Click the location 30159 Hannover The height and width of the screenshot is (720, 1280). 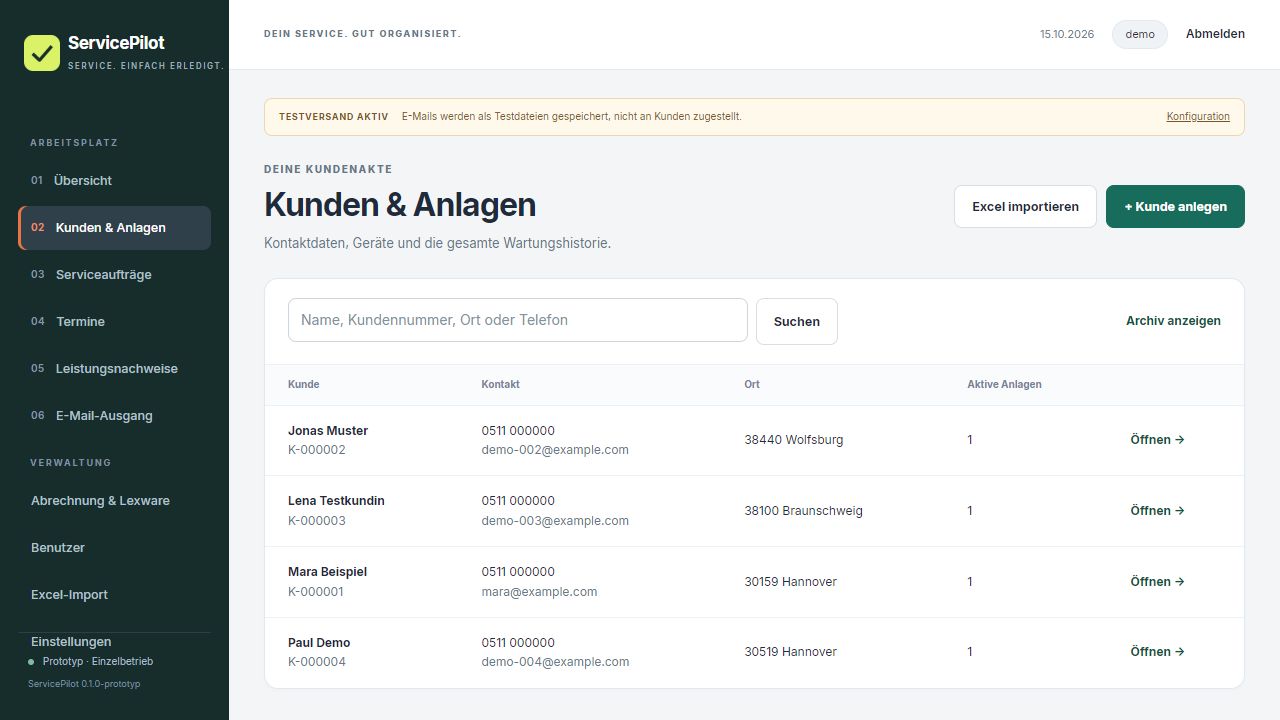[790, 582]
